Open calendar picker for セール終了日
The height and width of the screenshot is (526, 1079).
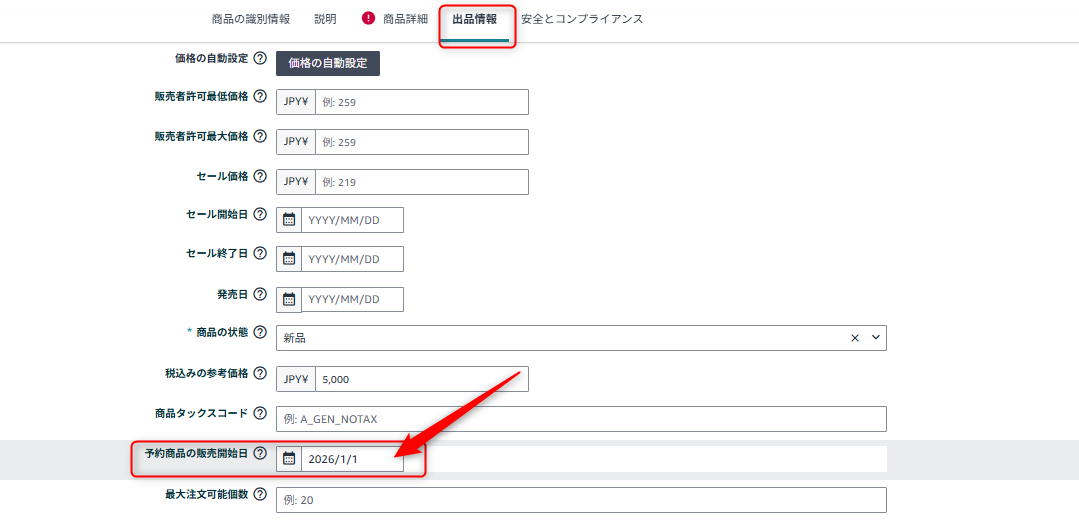point(289,259)
